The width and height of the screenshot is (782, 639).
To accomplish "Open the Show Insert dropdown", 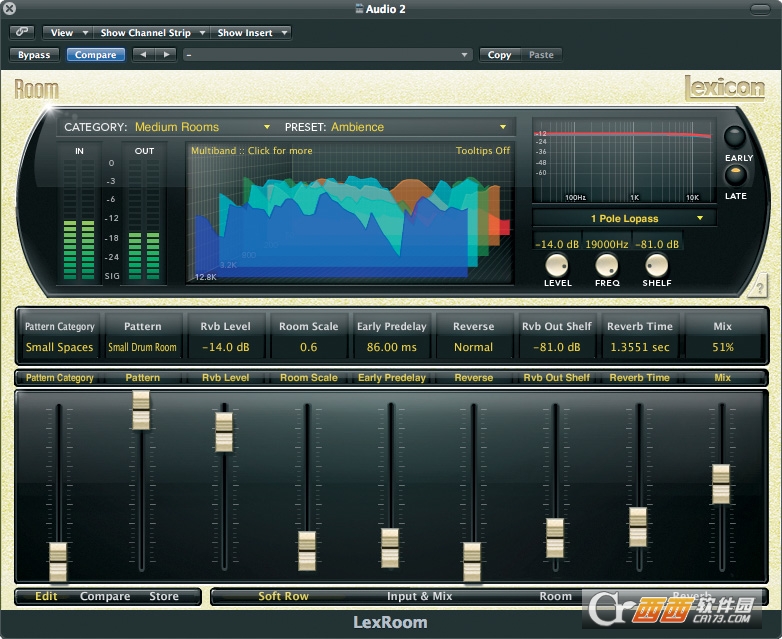I will [x=251, y=32].
